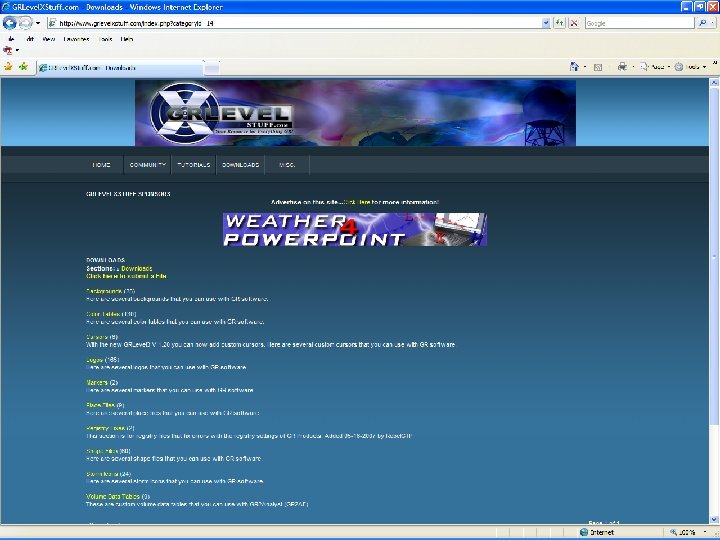This screenshot has width=720, height=540.
Task: Select the GRLevelXStuff Downloads browser tab
Action: [x=120, y=68]
